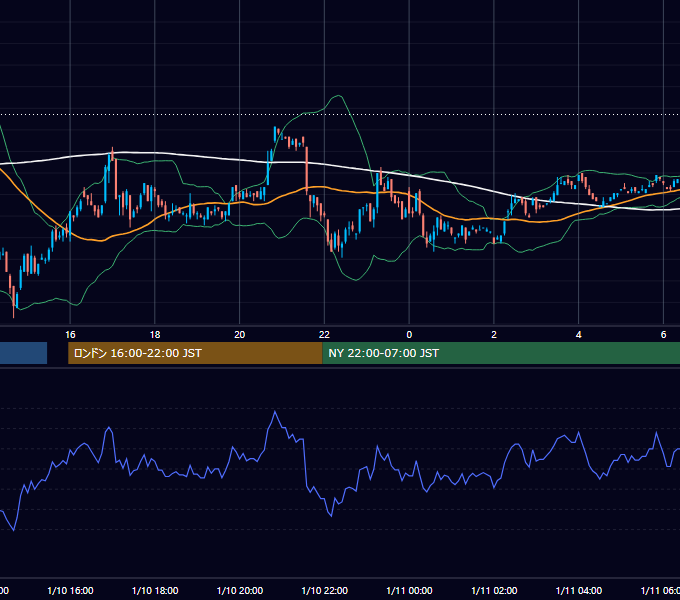Click the 1/10 22:00 date label
Viewport: 680px width, 600px height.
point(324,590)
